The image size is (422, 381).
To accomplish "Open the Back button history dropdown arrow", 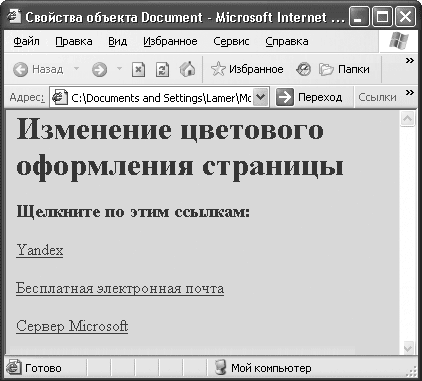I will pyautogui.click(x=76, y=69).
